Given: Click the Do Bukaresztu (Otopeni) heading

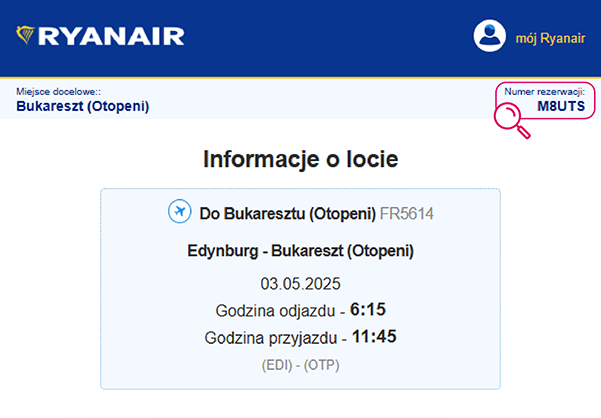Looking at the screenshot, I should [x=288, y=214].
